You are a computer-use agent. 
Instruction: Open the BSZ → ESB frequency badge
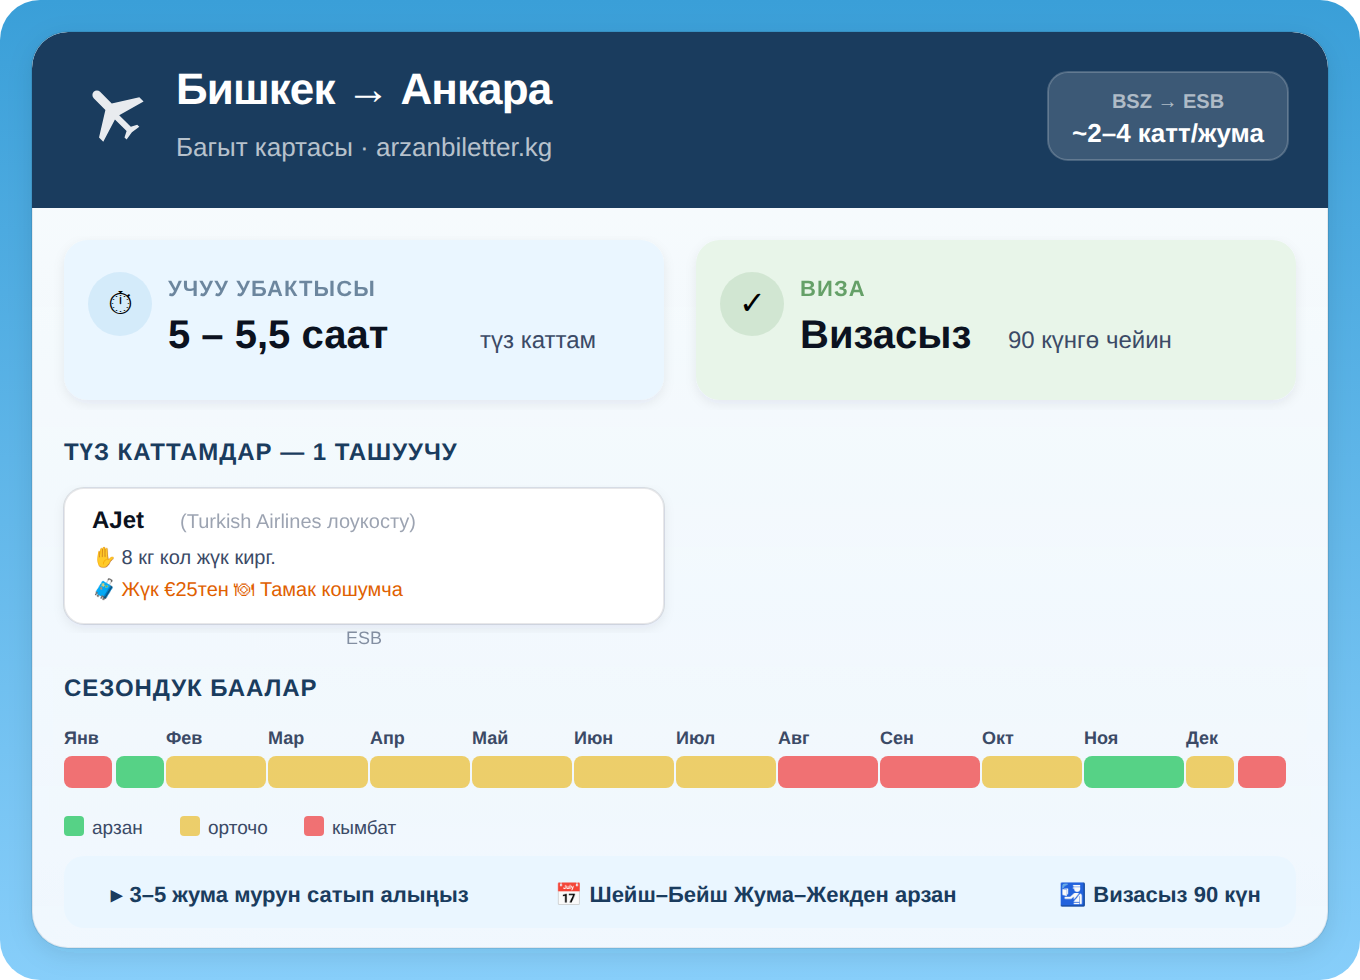point(1167,116)
